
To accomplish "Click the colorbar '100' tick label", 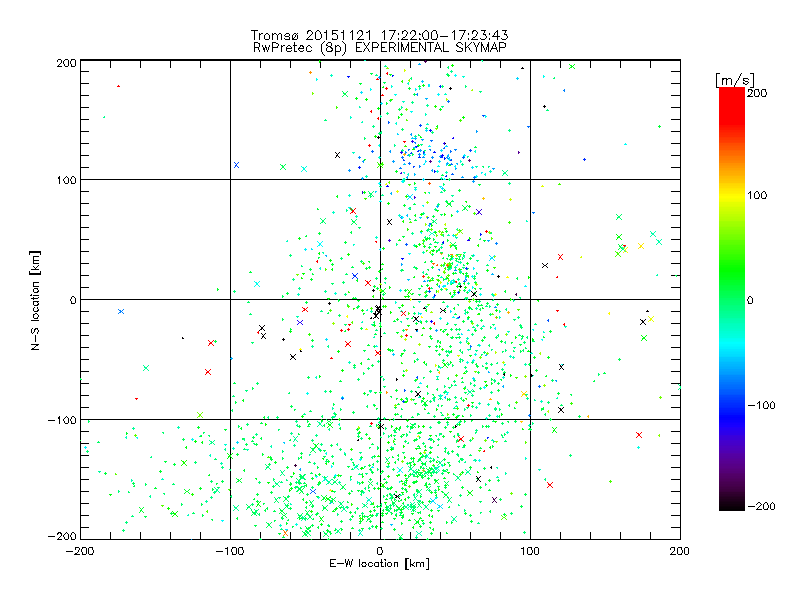I will point(757,195).
